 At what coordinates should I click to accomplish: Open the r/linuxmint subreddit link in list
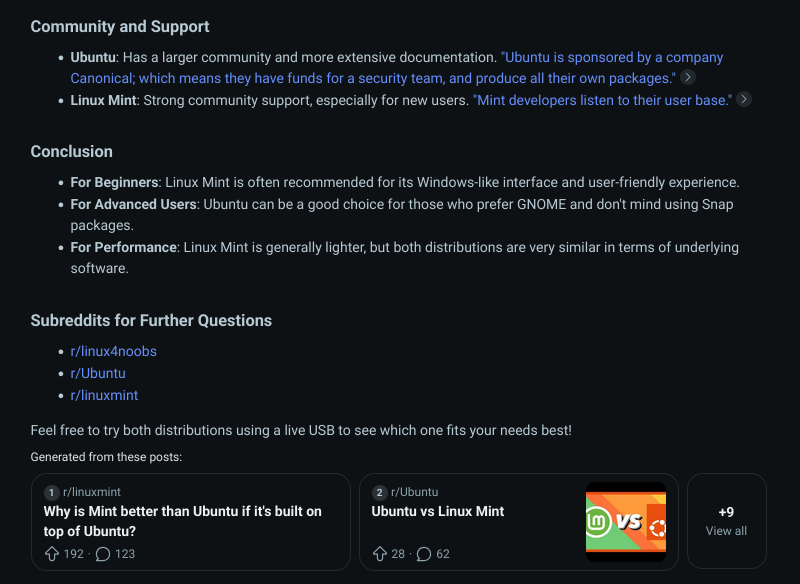pos(104,395)
